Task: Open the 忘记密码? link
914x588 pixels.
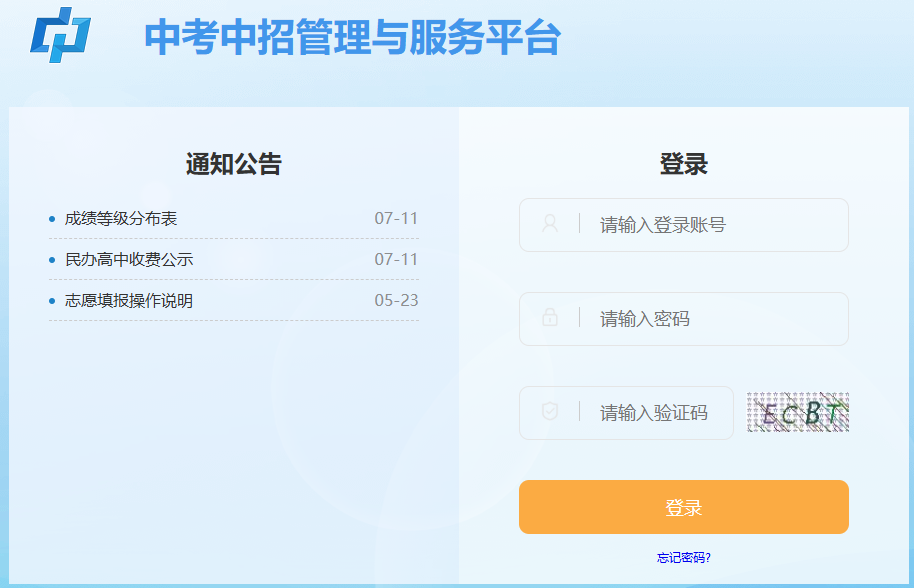Action: coord(684,558)
